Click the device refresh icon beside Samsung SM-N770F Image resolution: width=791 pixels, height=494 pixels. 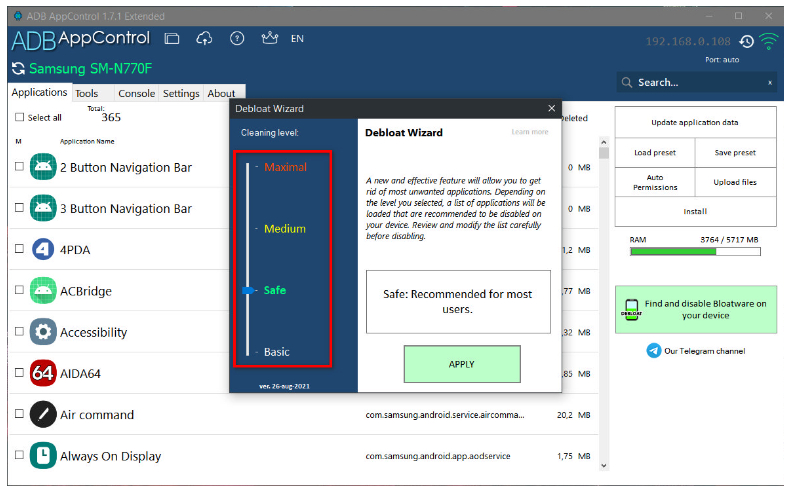18,70
